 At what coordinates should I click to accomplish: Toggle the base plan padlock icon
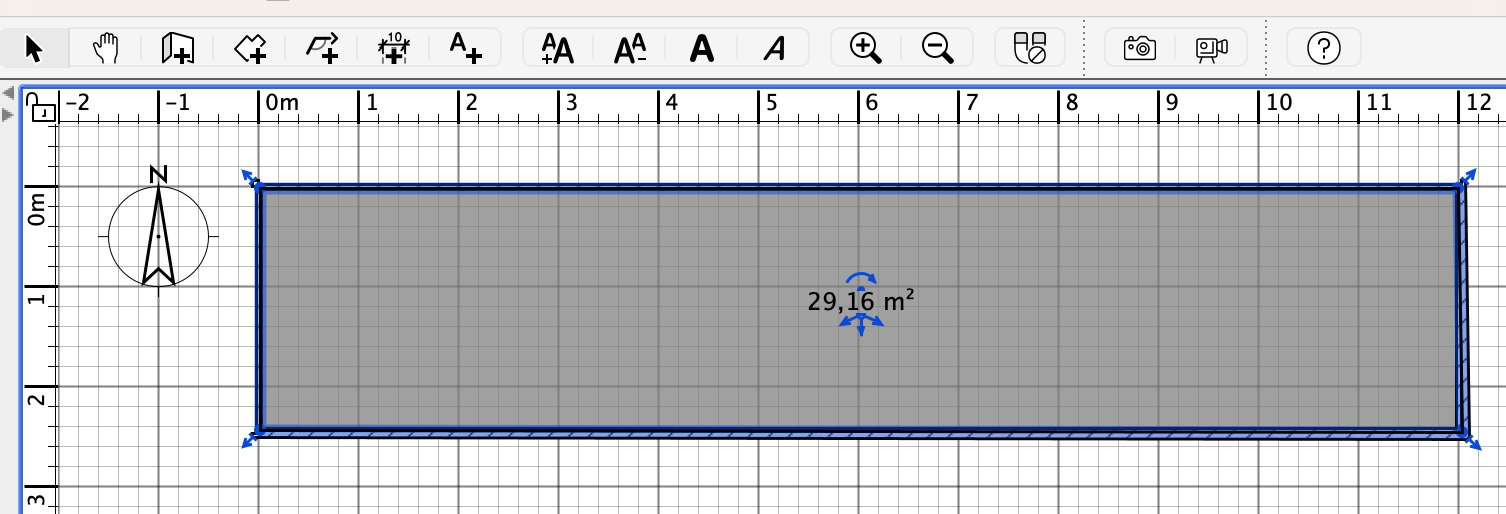pyautogui.click(x=41, y=106)
